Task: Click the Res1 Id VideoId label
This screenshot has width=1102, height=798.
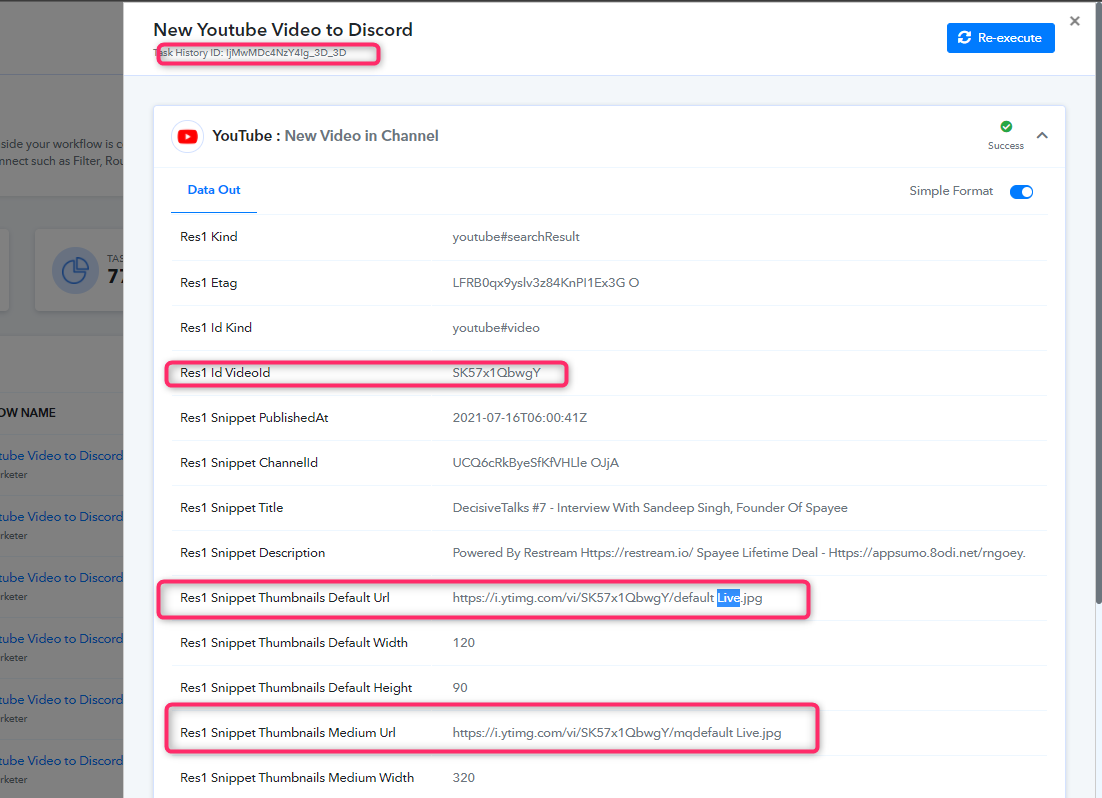Action: (x=225, y=373)
